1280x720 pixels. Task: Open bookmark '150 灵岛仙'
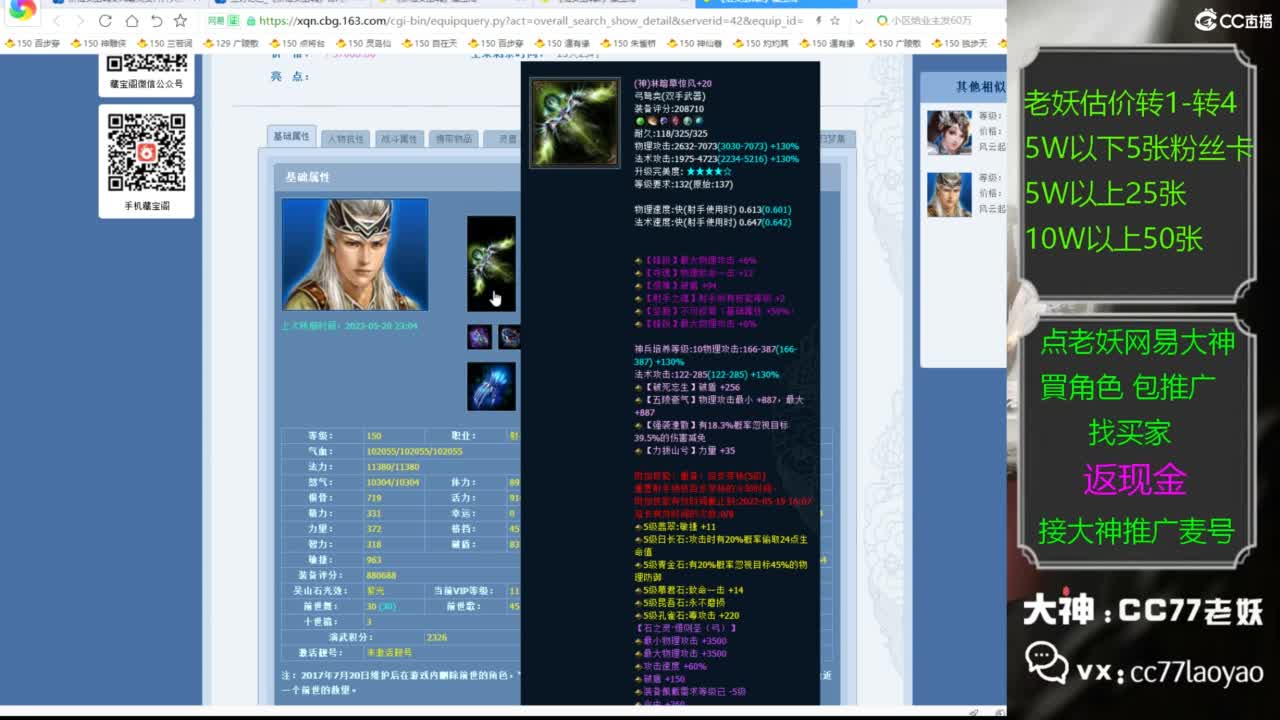pyautogui.click(x=363, y=43)
